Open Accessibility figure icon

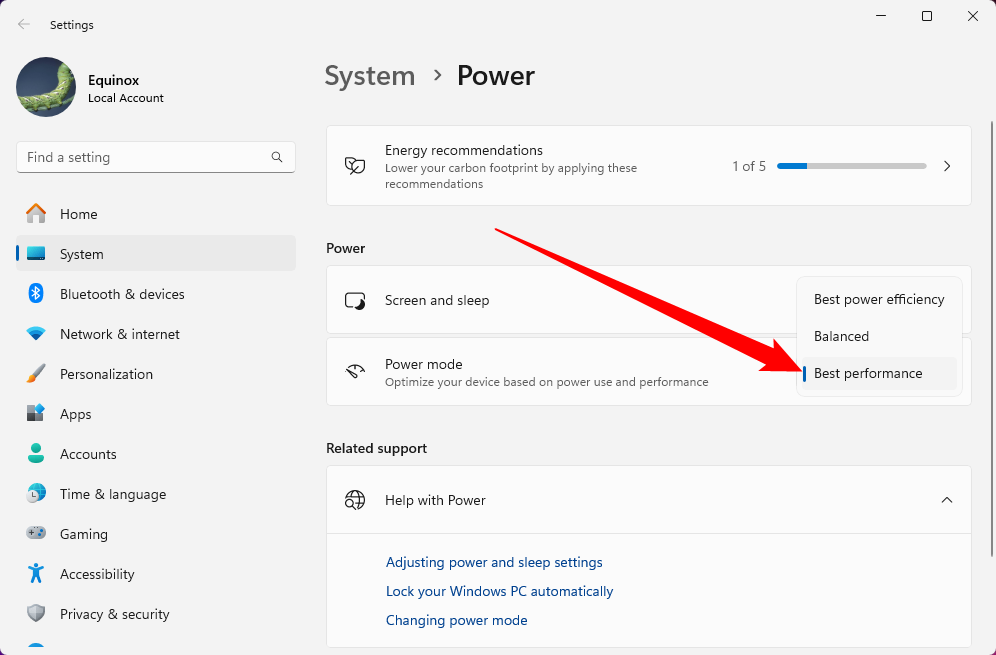[36, 574]
